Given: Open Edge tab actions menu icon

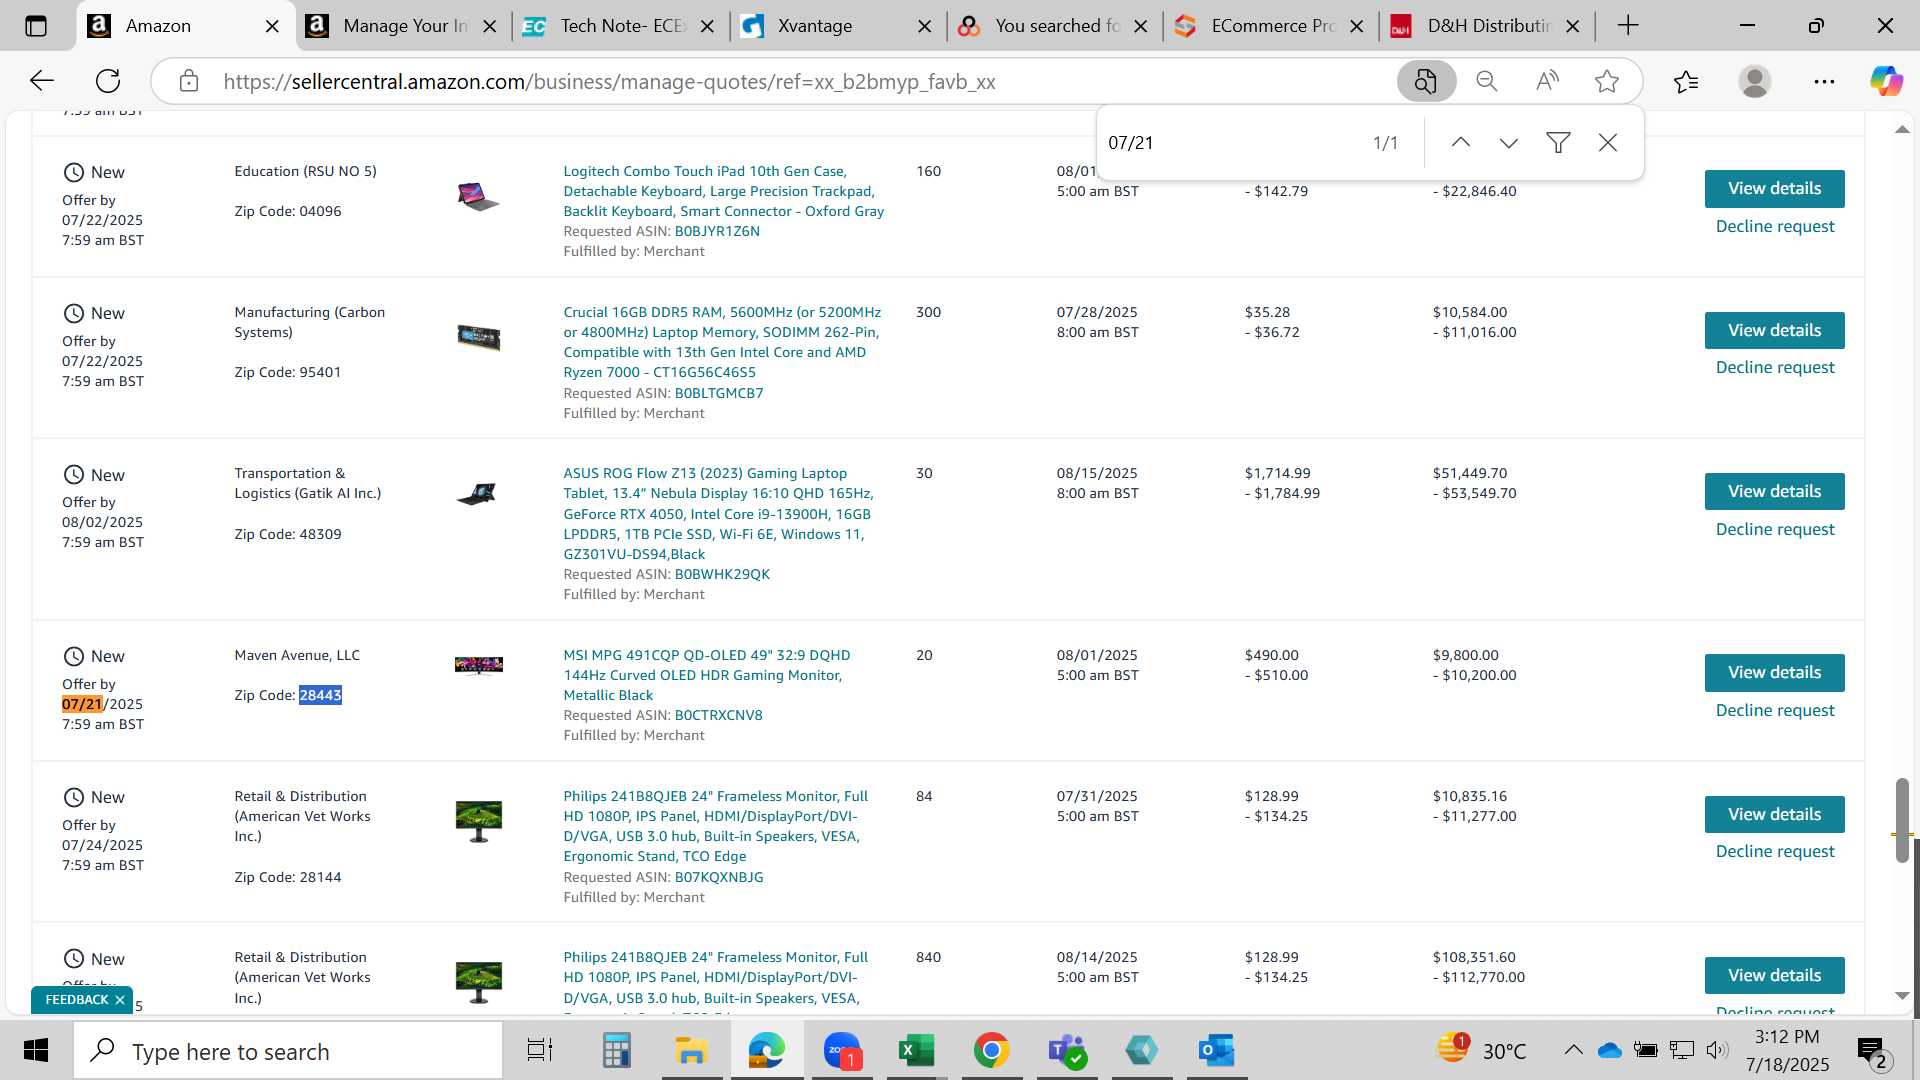Looking at the screenshot, I should (x=36, y=26).
